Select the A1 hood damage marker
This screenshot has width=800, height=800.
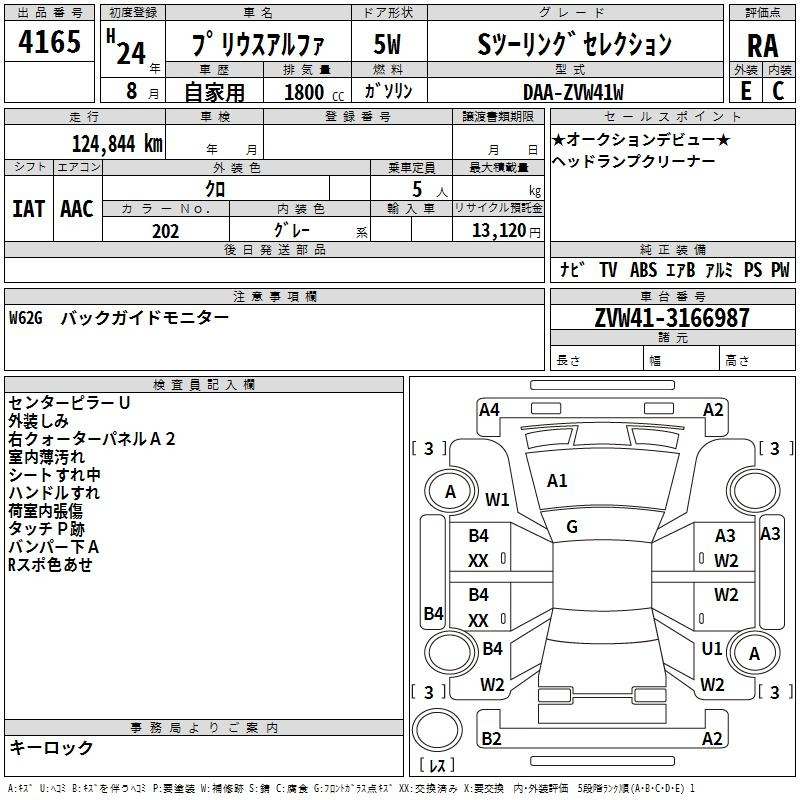coord(557,481)
